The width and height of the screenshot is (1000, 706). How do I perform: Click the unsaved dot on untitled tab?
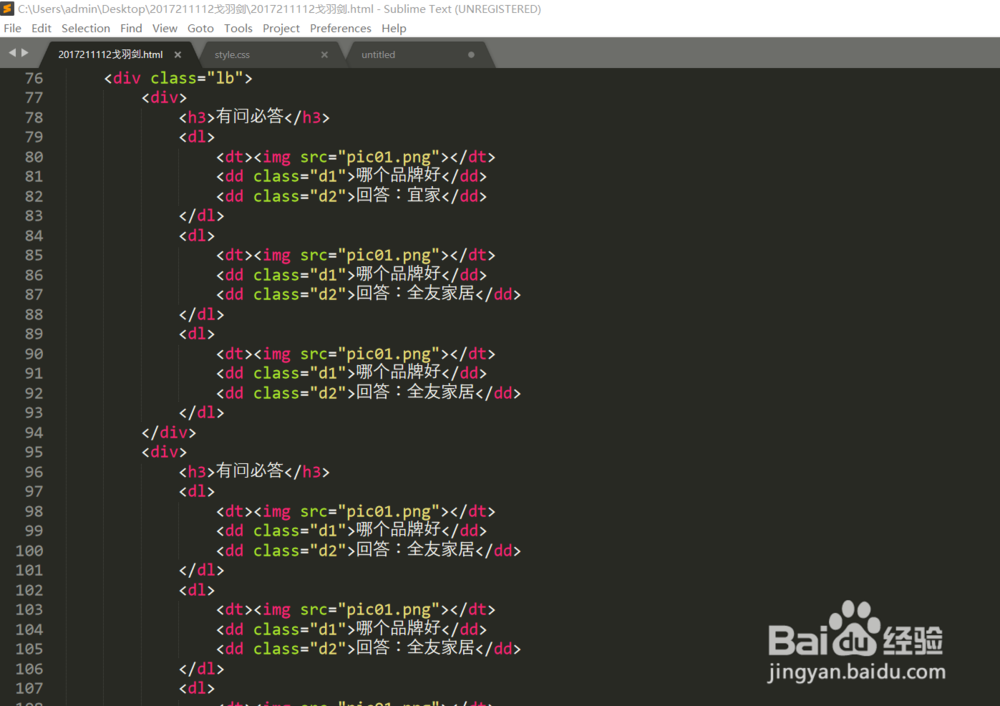click(x=471, y=55)
